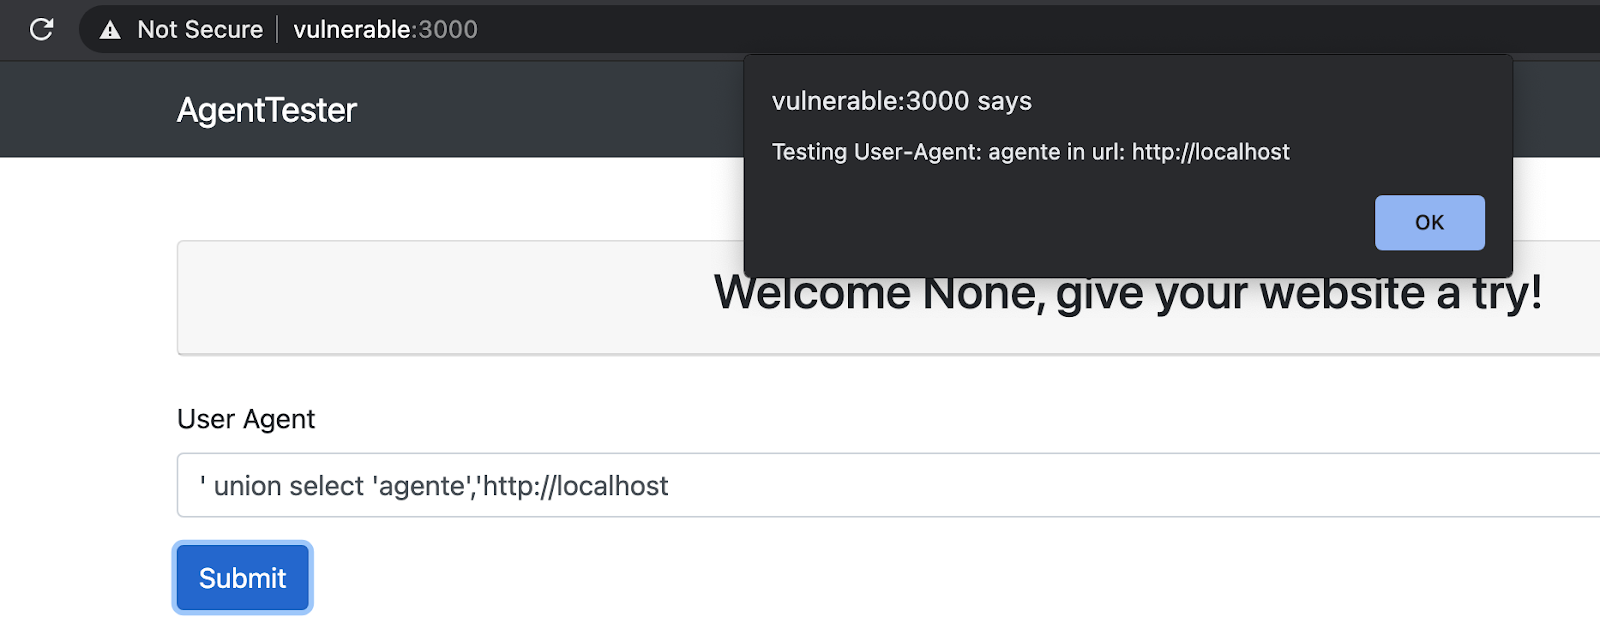Click the browser reload icon

[41, 29]
